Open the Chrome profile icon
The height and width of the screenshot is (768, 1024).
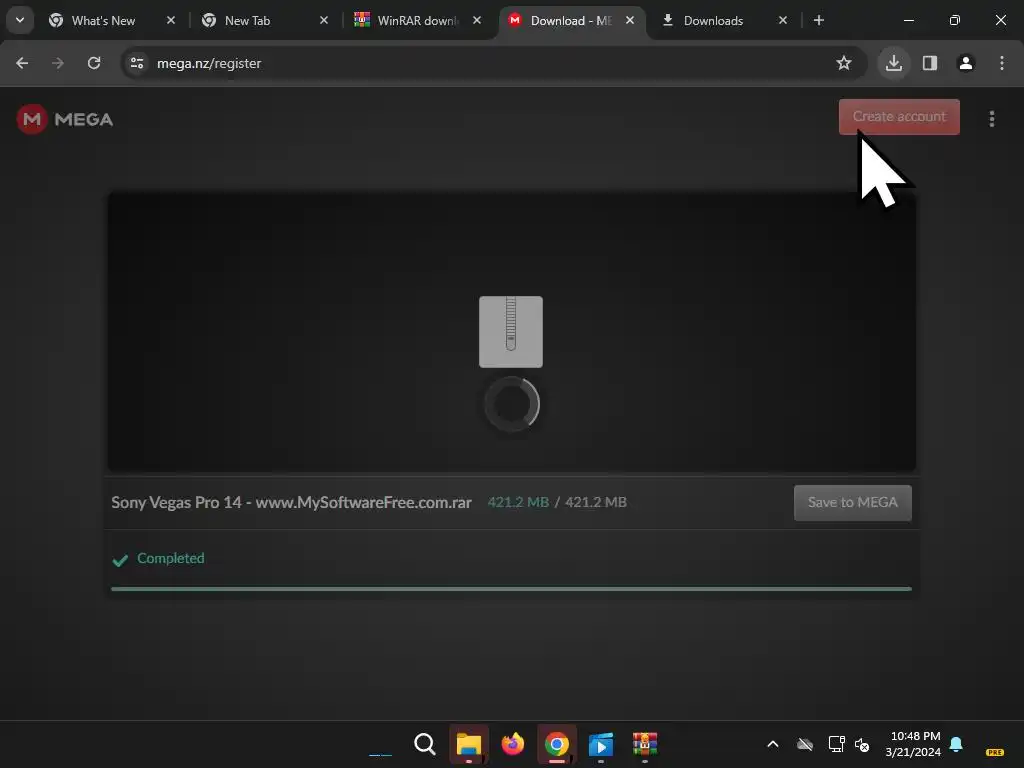(966, 63)
